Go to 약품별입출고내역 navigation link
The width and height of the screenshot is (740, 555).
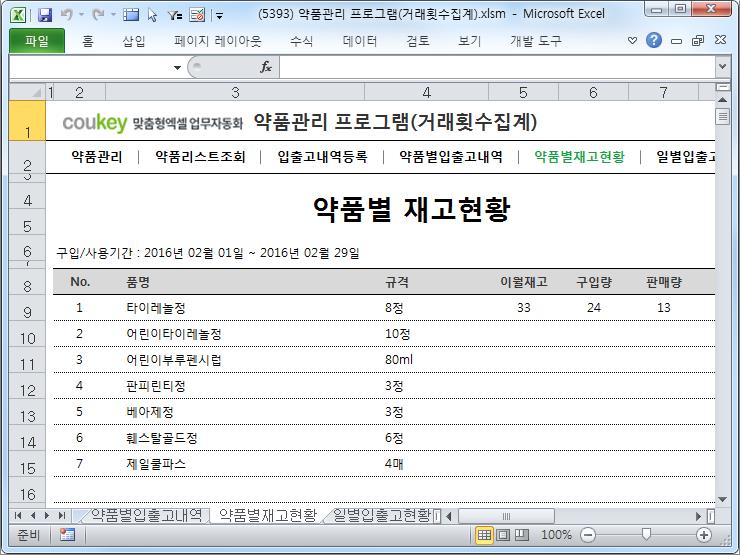point(451,156)
